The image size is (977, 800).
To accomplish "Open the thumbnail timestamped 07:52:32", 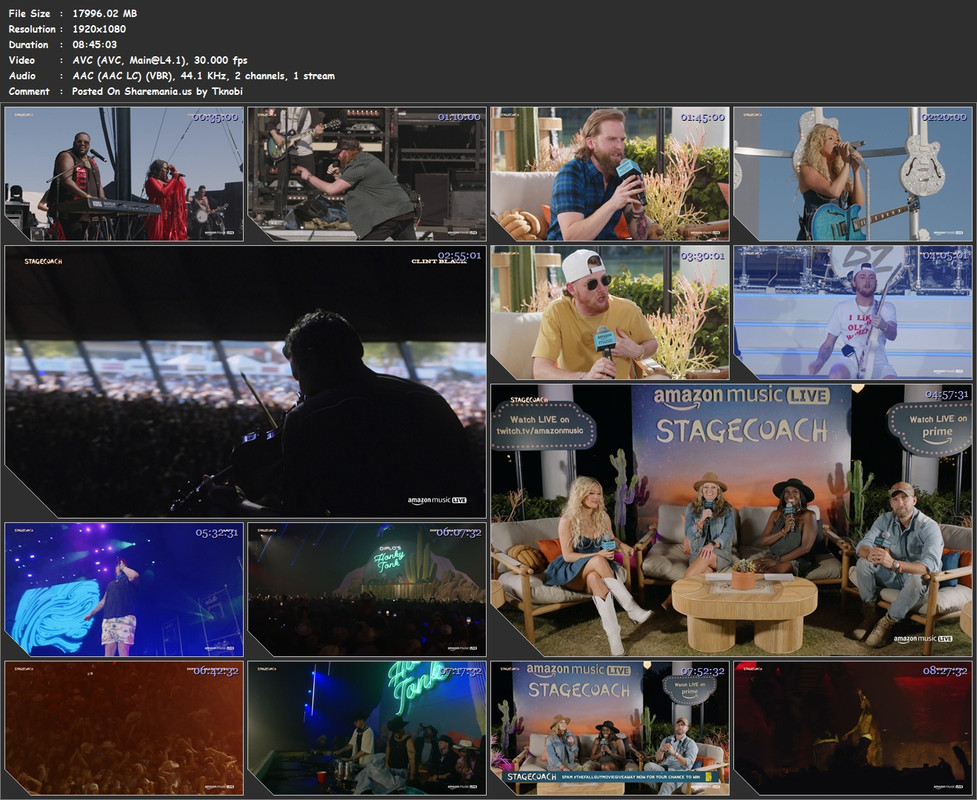I will pyautogui.click(x=610, y=728).
